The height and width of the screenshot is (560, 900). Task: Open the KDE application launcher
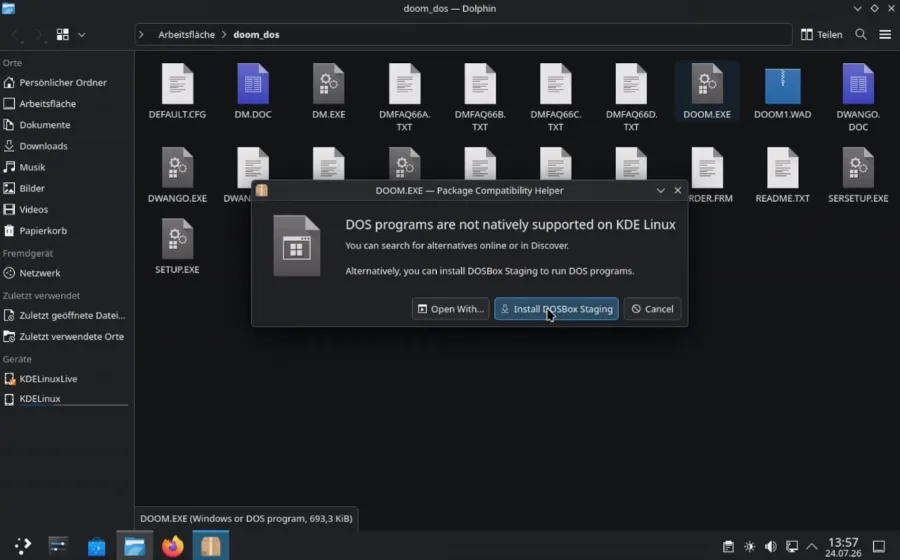coord(22,546)
